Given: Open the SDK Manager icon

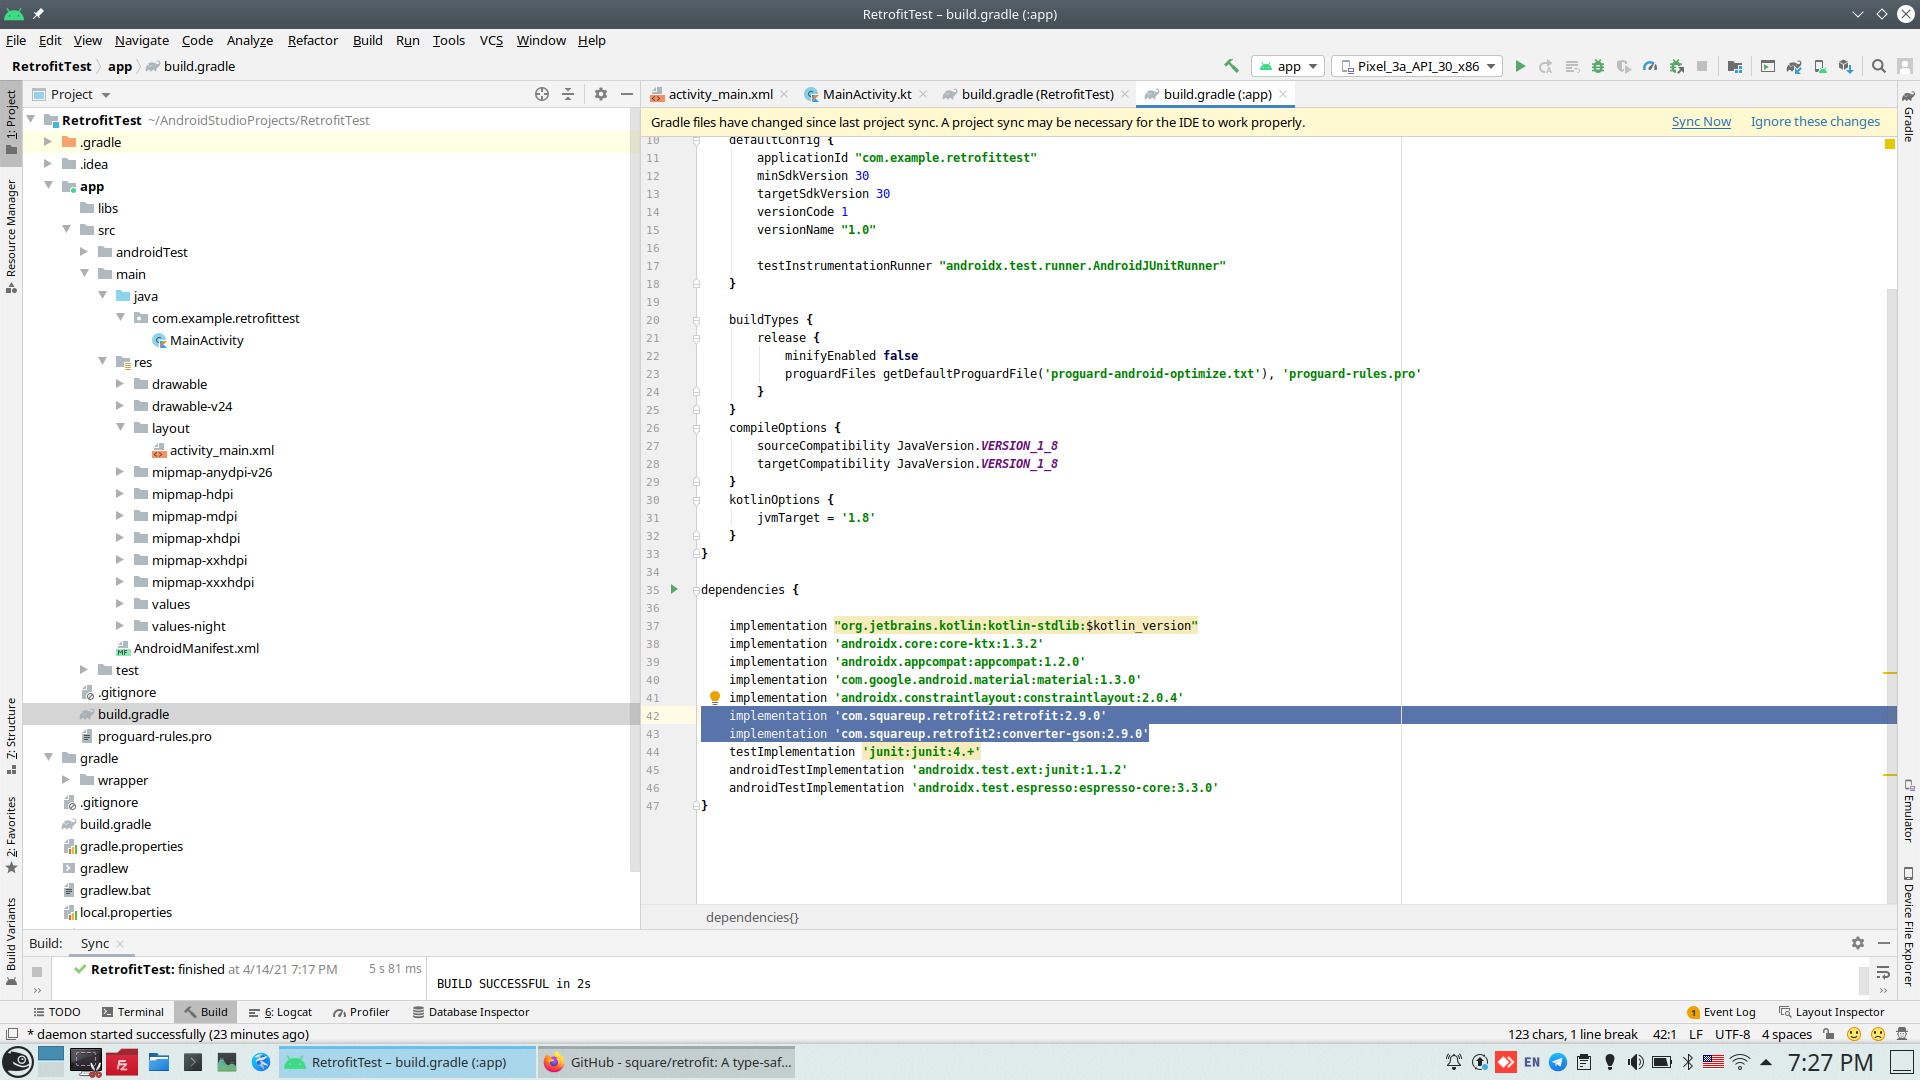Looking at the screenshot, I should tap(1846, 66).
